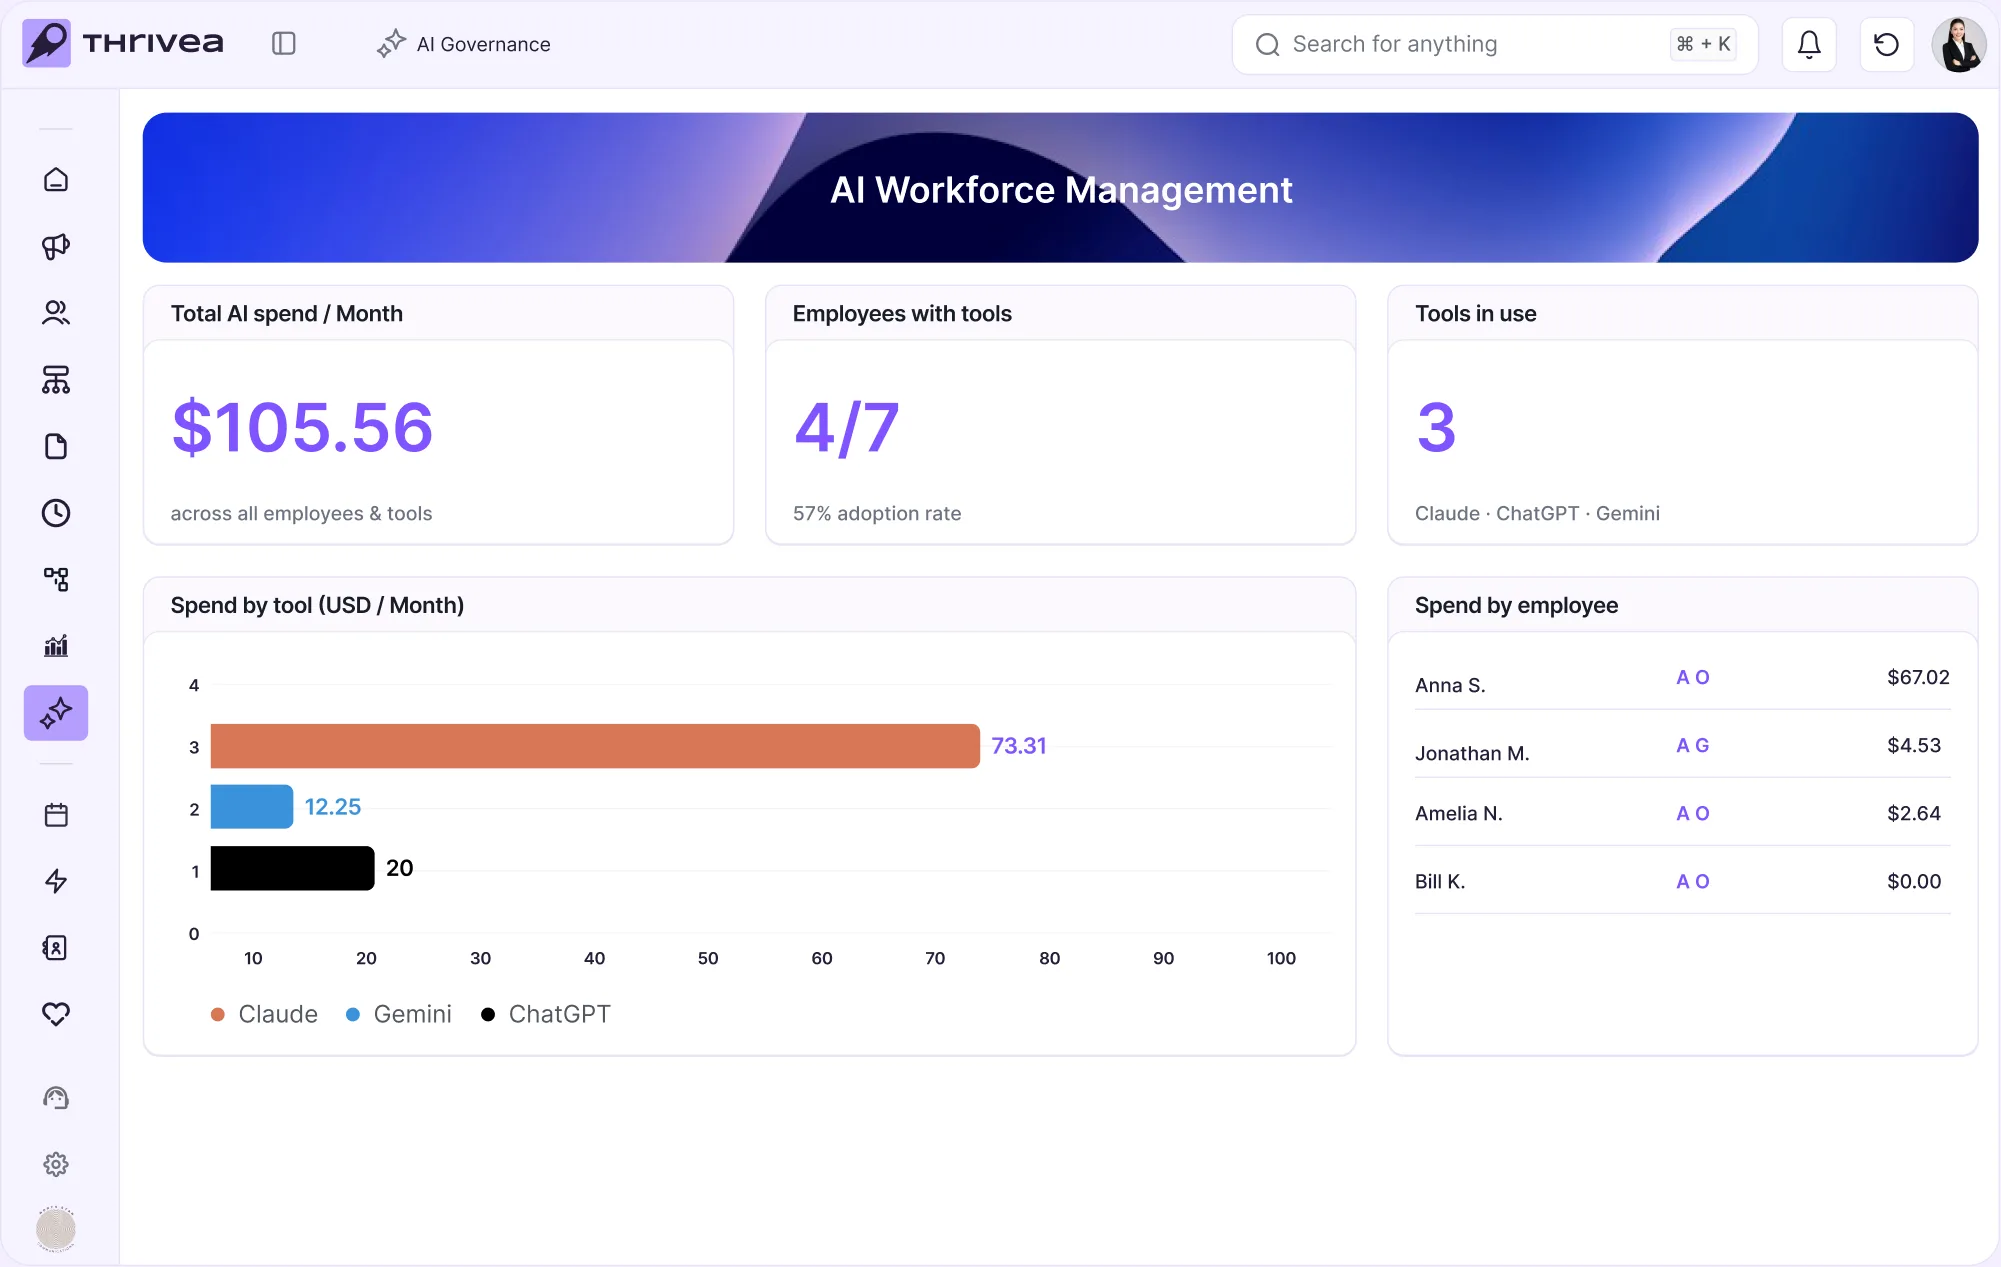This screenshot has height=1267, width=2001.
Task: Open the Workflows icon in sidebar
Action: (56, 579)
